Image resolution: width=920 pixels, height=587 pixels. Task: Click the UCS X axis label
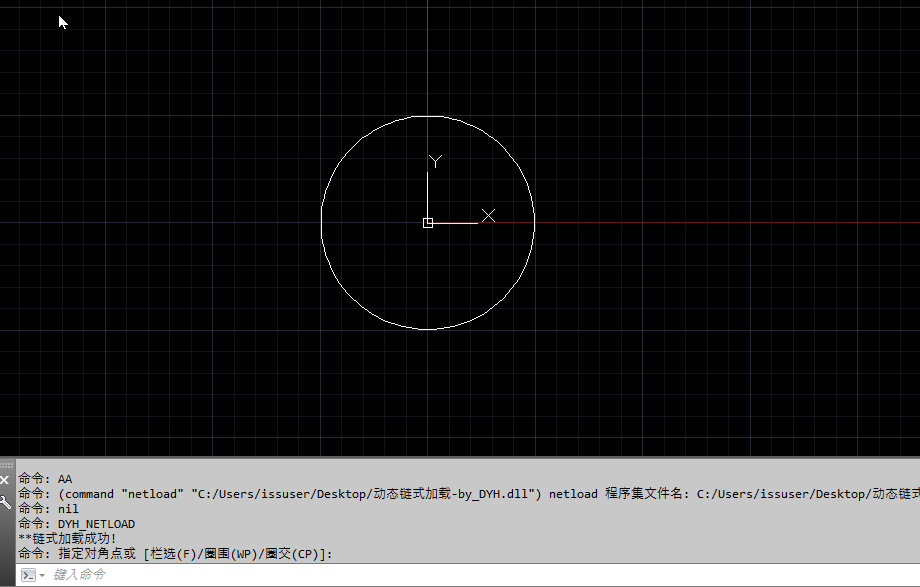[488, 215]
